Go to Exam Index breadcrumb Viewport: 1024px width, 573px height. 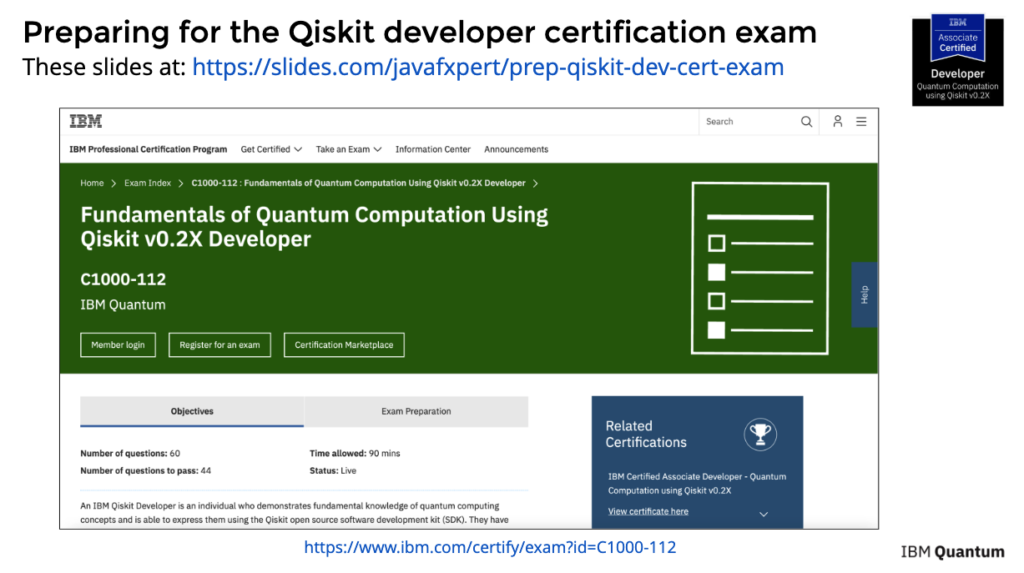(x=148, y=183)
